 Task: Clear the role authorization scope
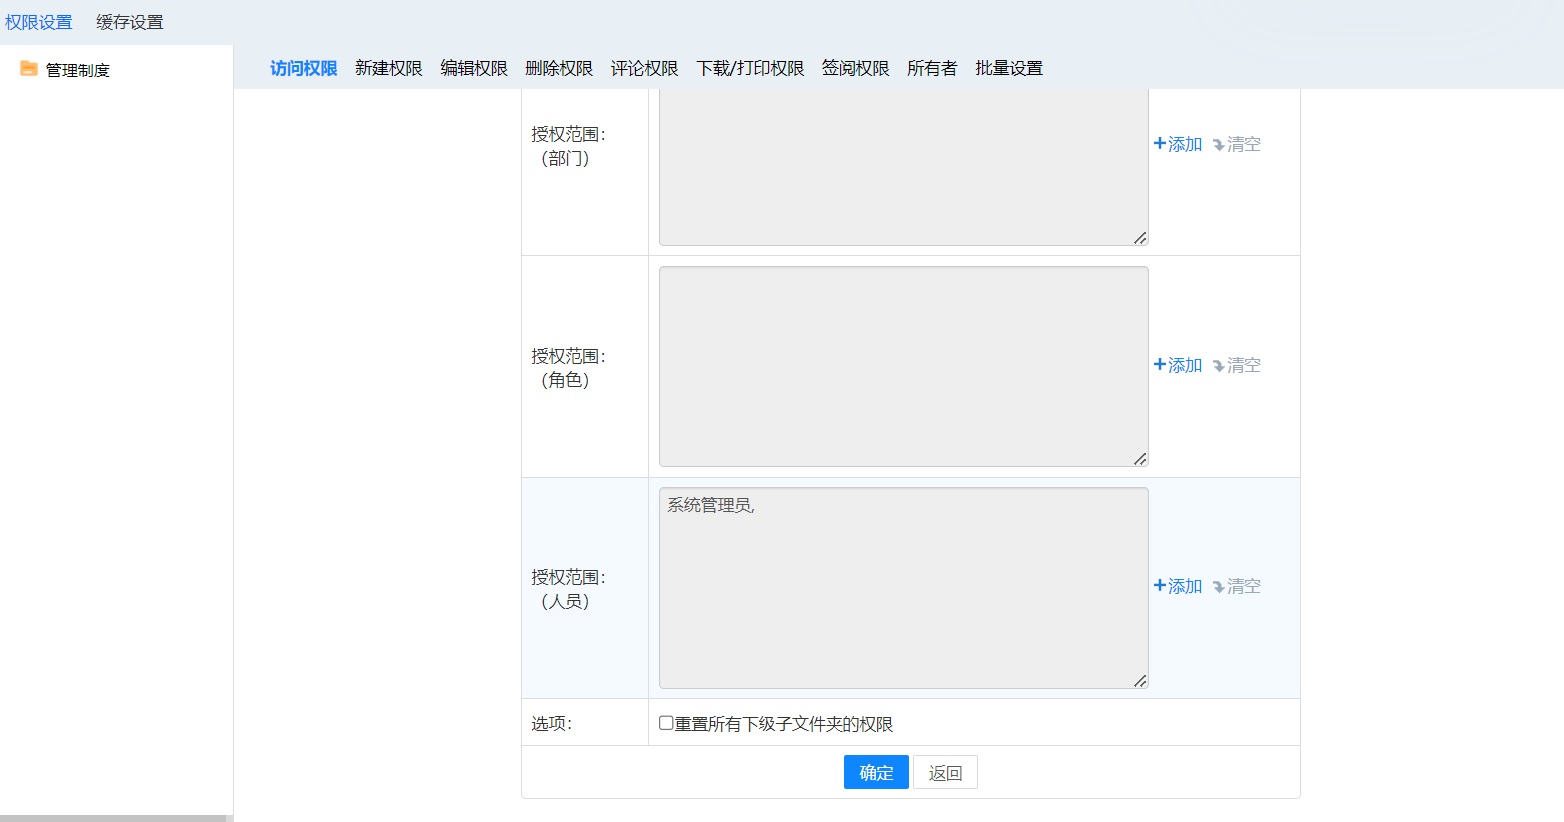1237,365
